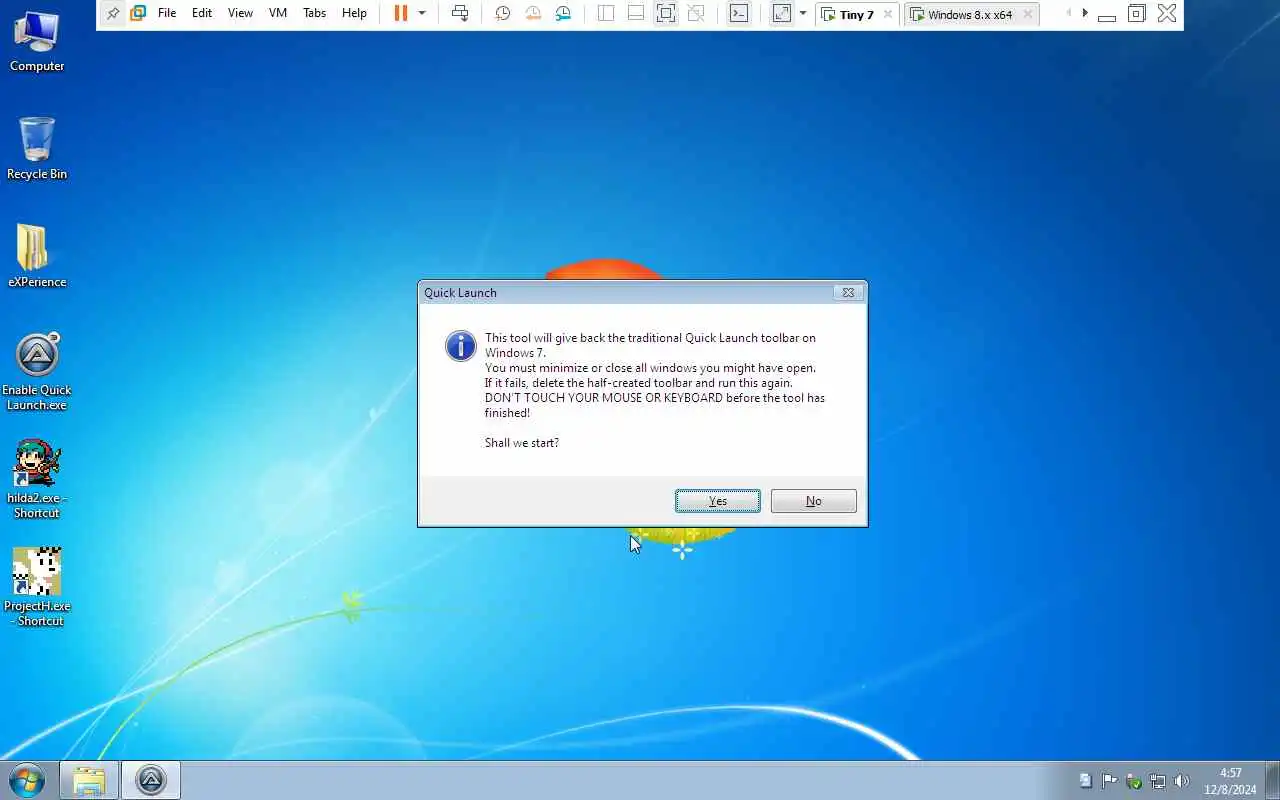1280x800 pixels.
Task: Click Send Ctrl+Alt+Del toolbar icon
Action: pos(460,13)
